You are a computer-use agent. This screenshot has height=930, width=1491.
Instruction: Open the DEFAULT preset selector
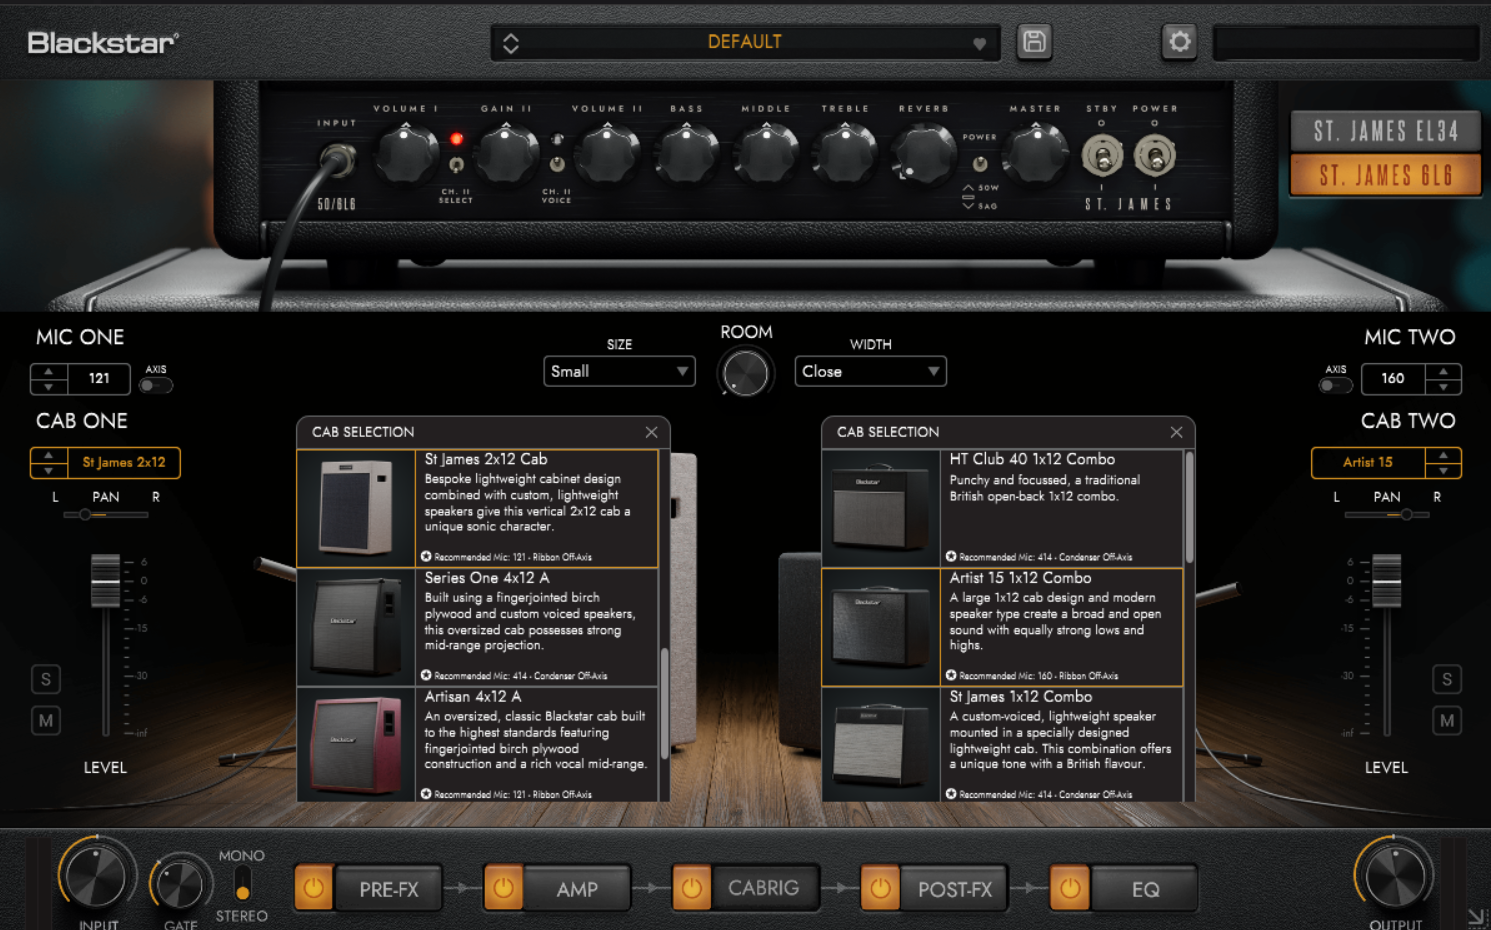[x=744, y=42]
